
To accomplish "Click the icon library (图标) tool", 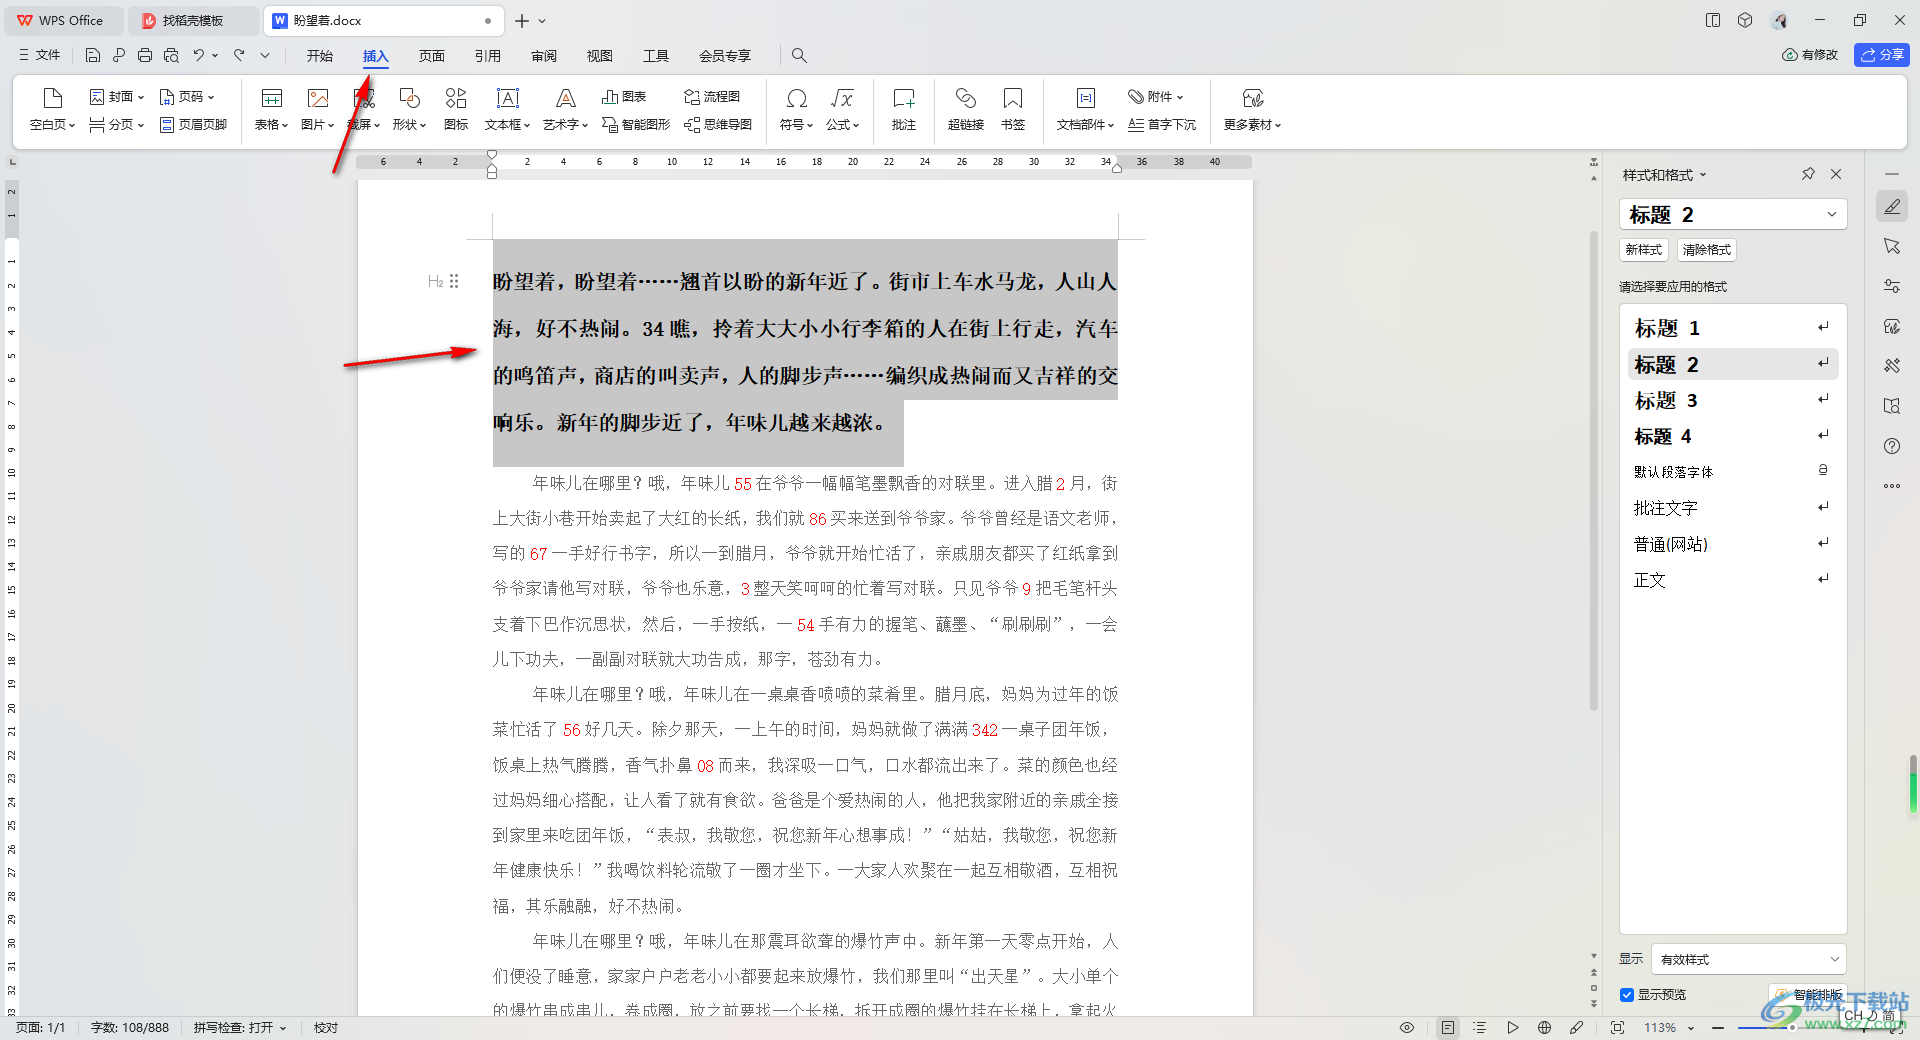I will pyautogui.click(x=456, y=109).
